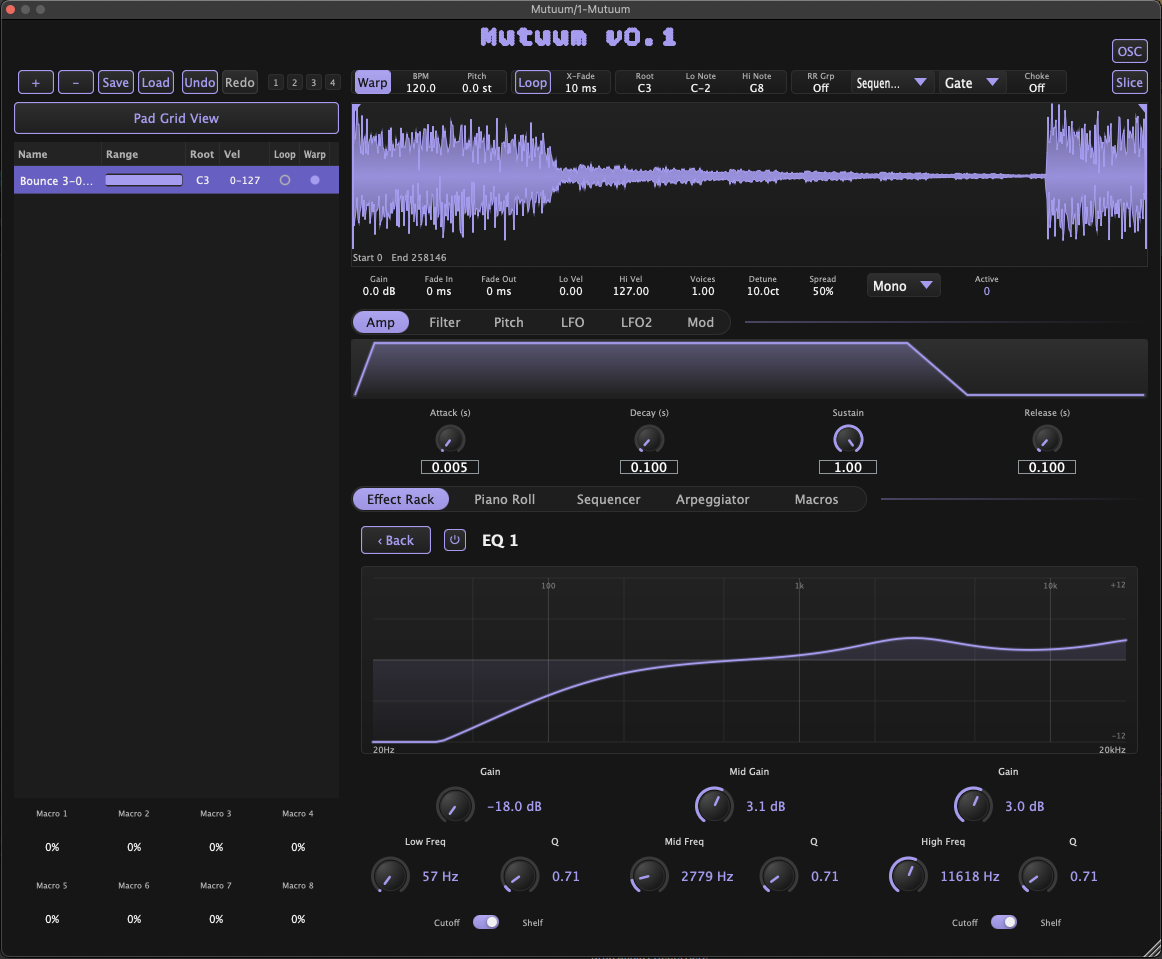This screenshot has width=1162, height=959.
Task: Disable Warp dot for Bounce 3-0 row
Action: tap(315, 180)
